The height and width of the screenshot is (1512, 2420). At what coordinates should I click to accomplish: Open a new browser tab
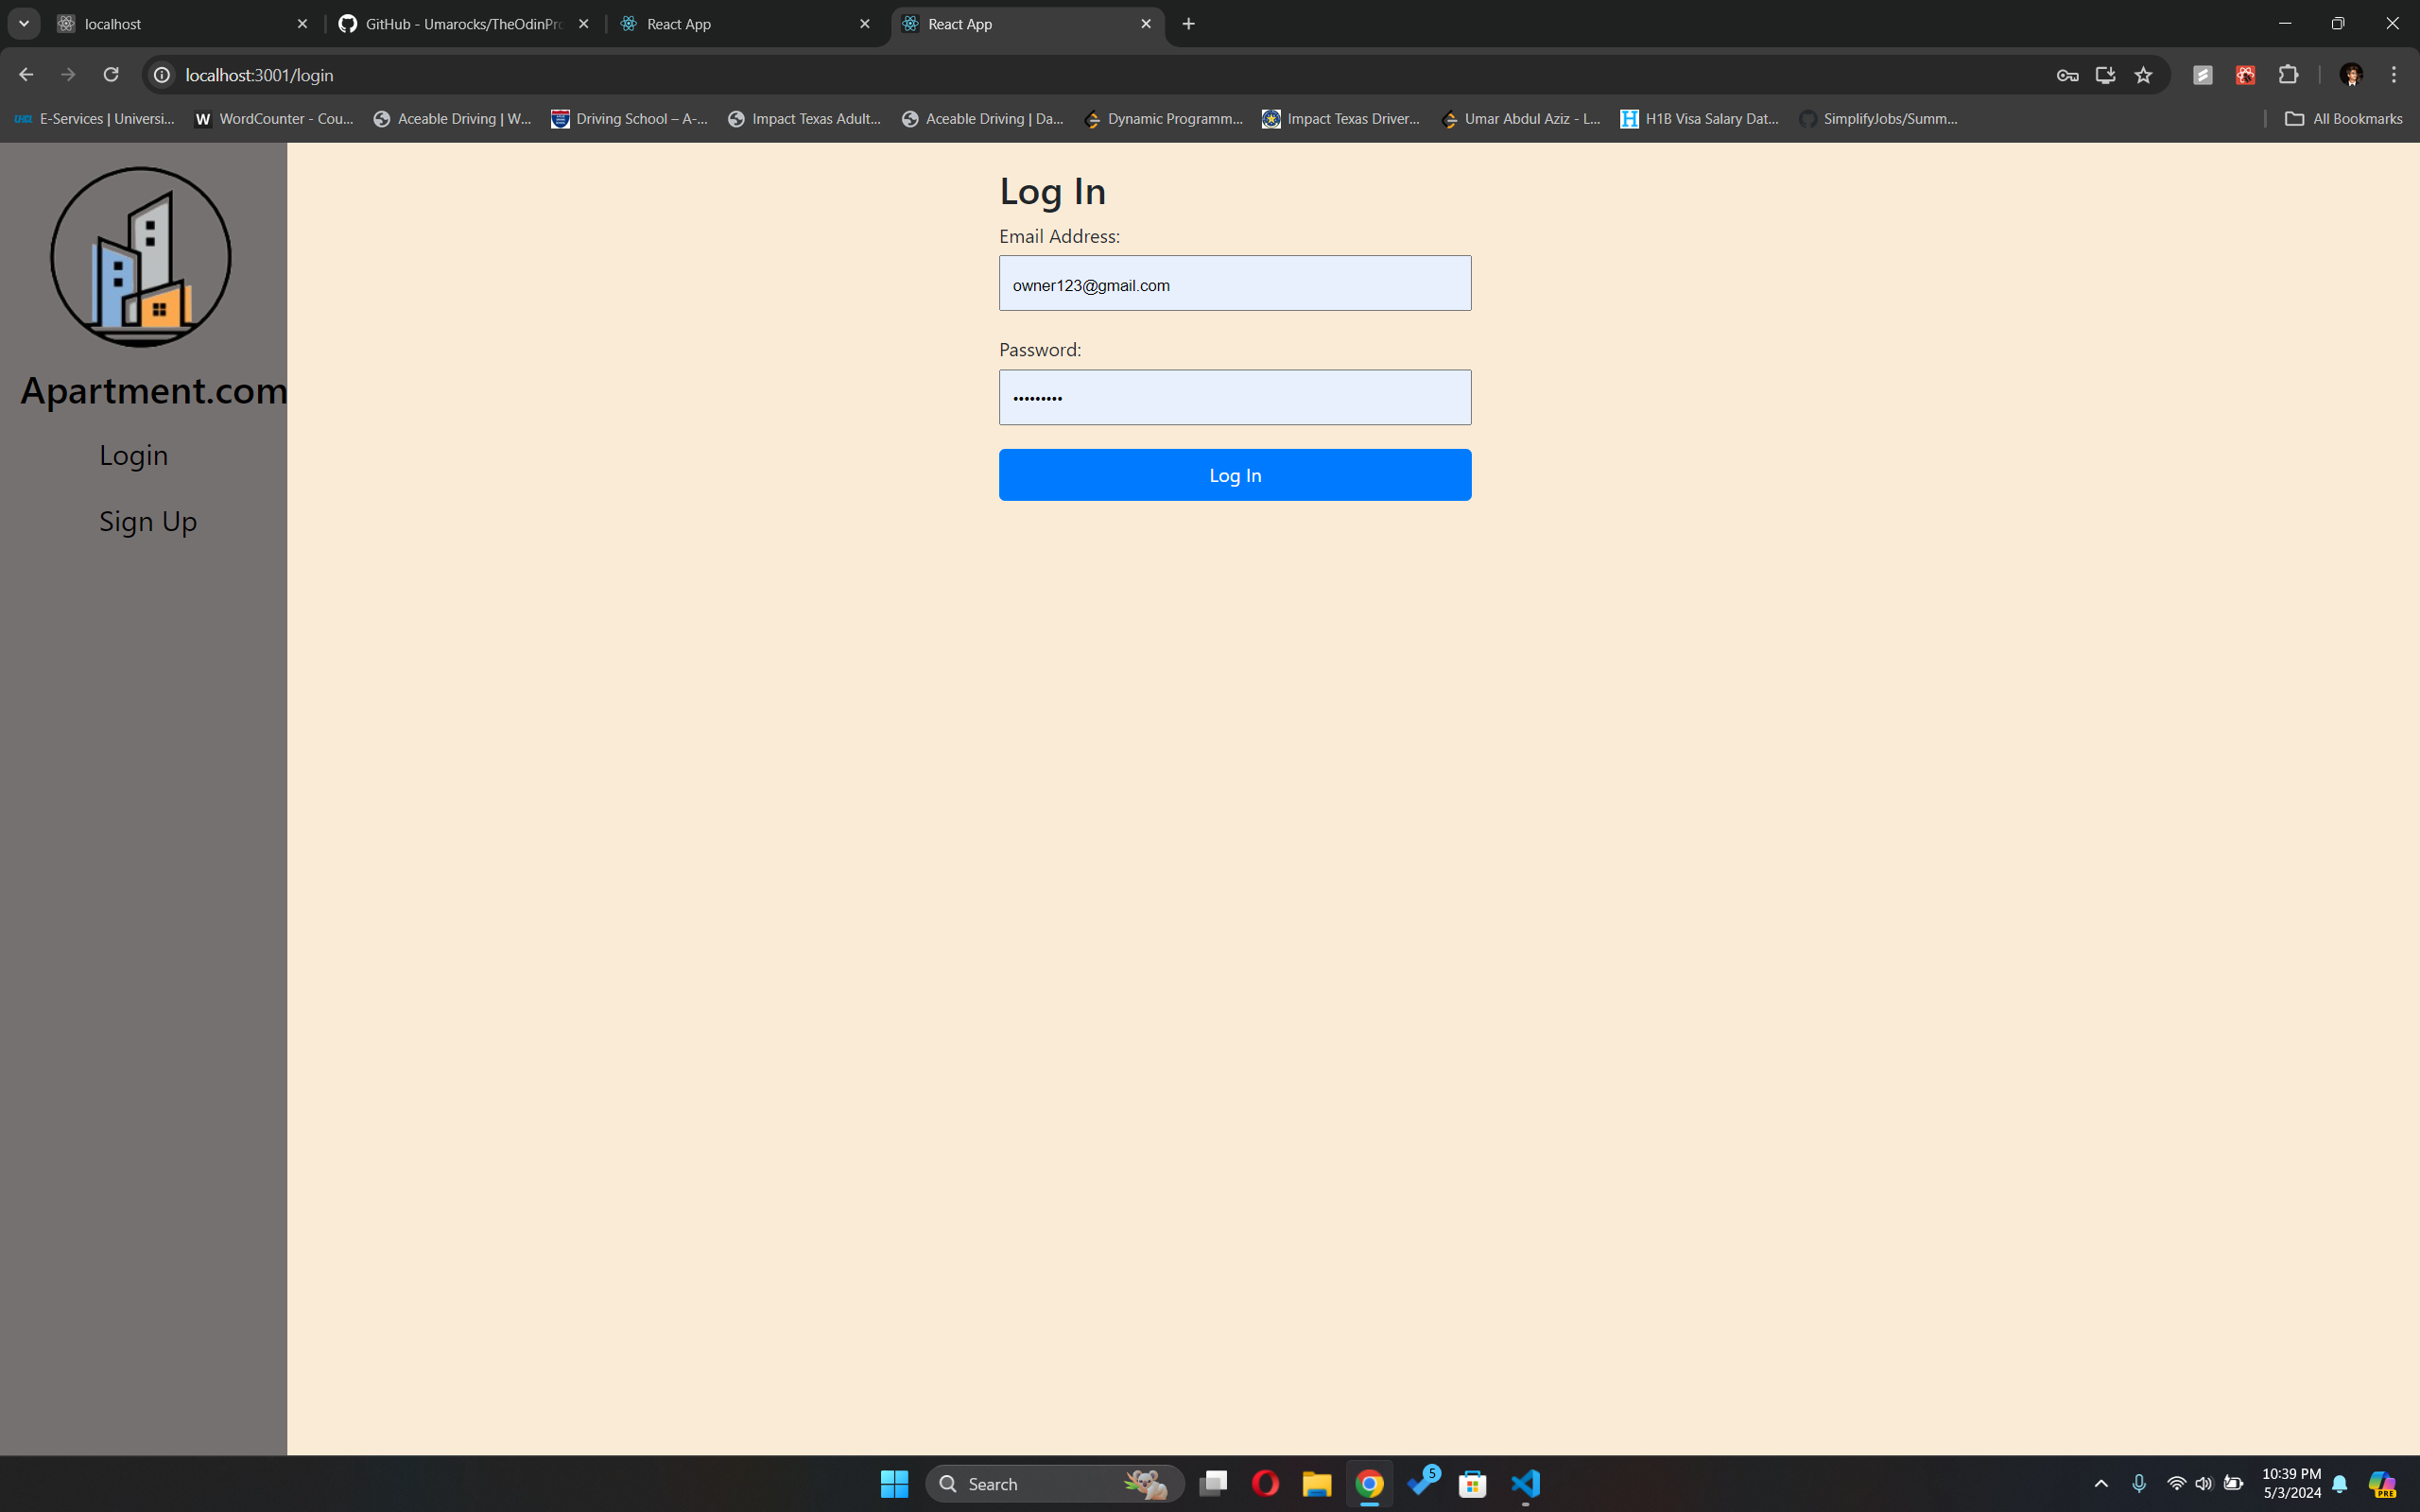1188,24
